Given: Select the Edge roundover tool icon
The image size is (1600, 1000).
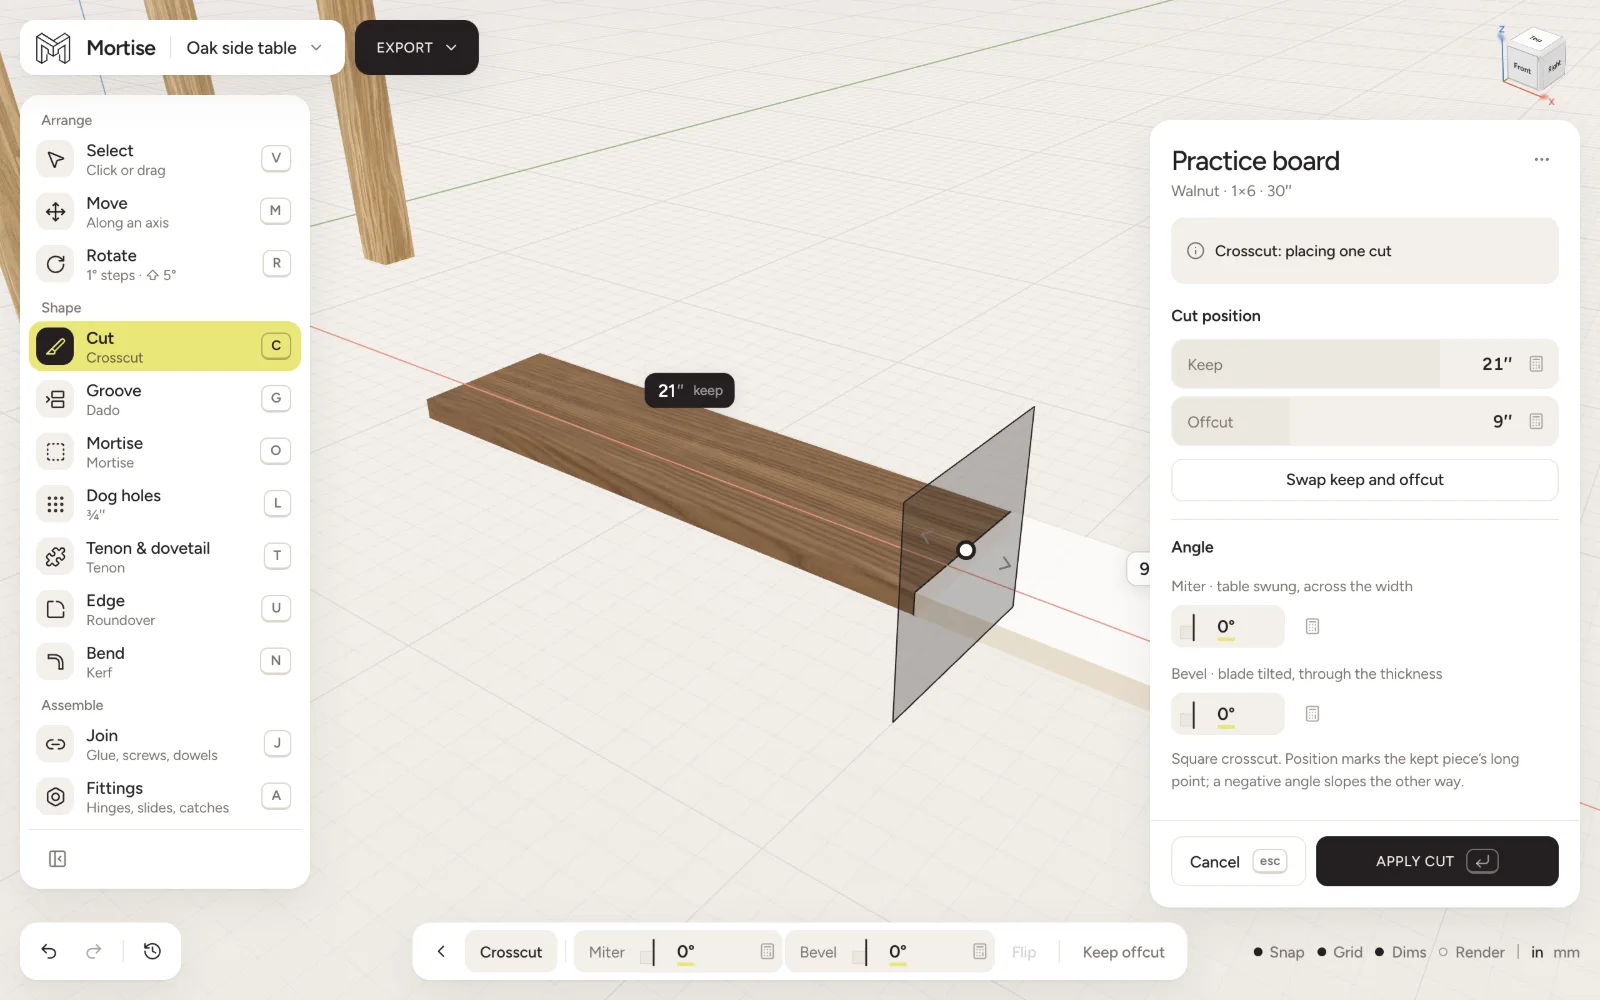Looking at the screenshot, I should [56, 609].
